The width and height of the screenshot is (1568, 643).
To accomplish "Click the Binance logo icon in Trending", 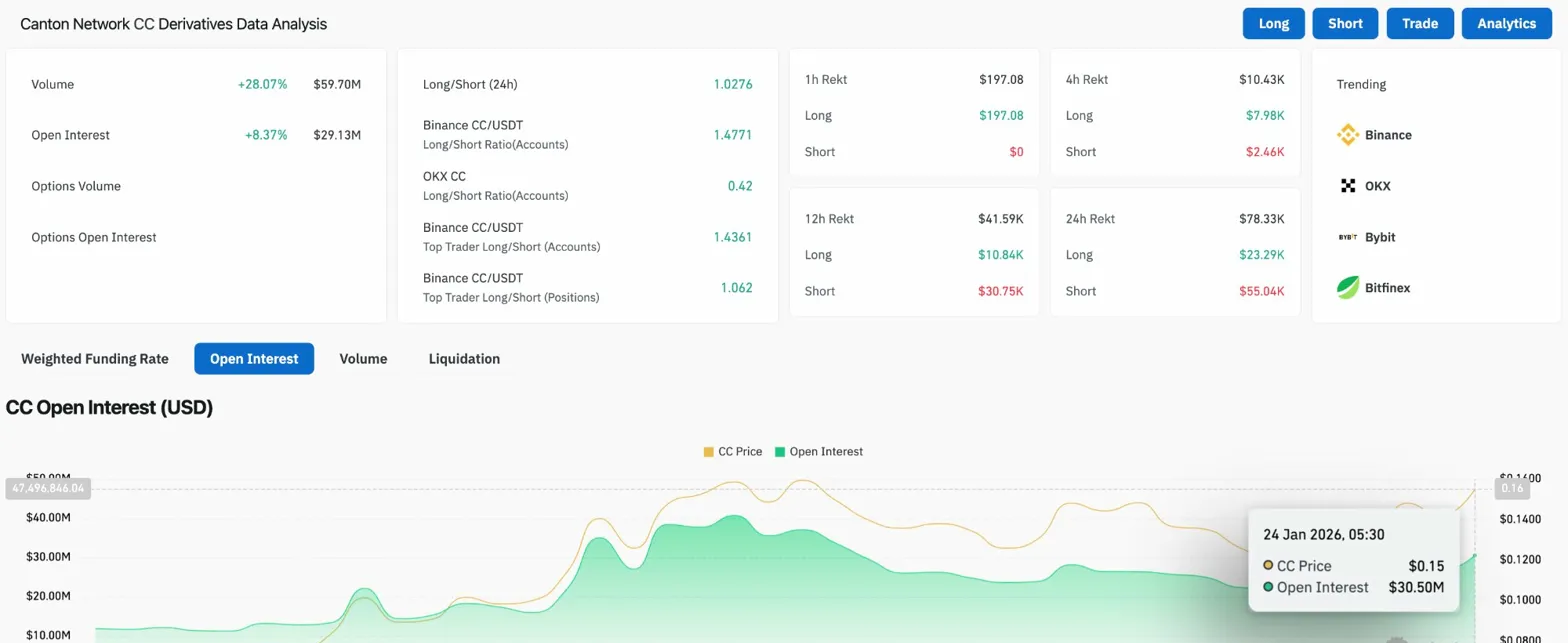I will point(1348,135).
